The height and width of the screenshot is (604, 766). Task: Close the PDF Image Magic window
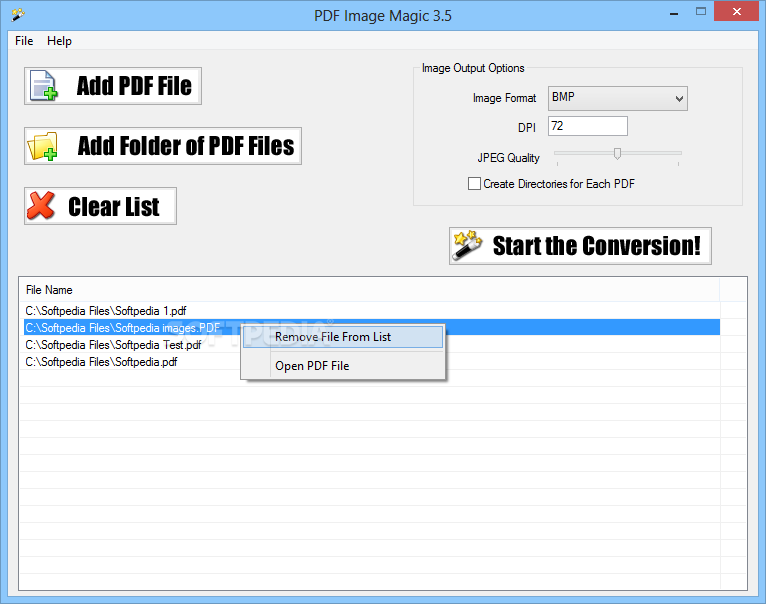tap(737, 11)
